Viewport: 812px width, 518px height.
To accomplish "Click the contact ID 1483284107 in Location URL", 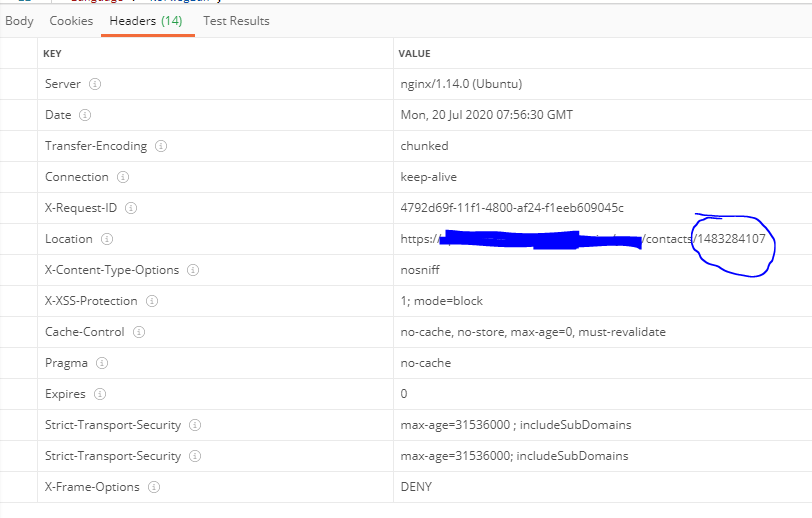I will [x=731, y=239].
